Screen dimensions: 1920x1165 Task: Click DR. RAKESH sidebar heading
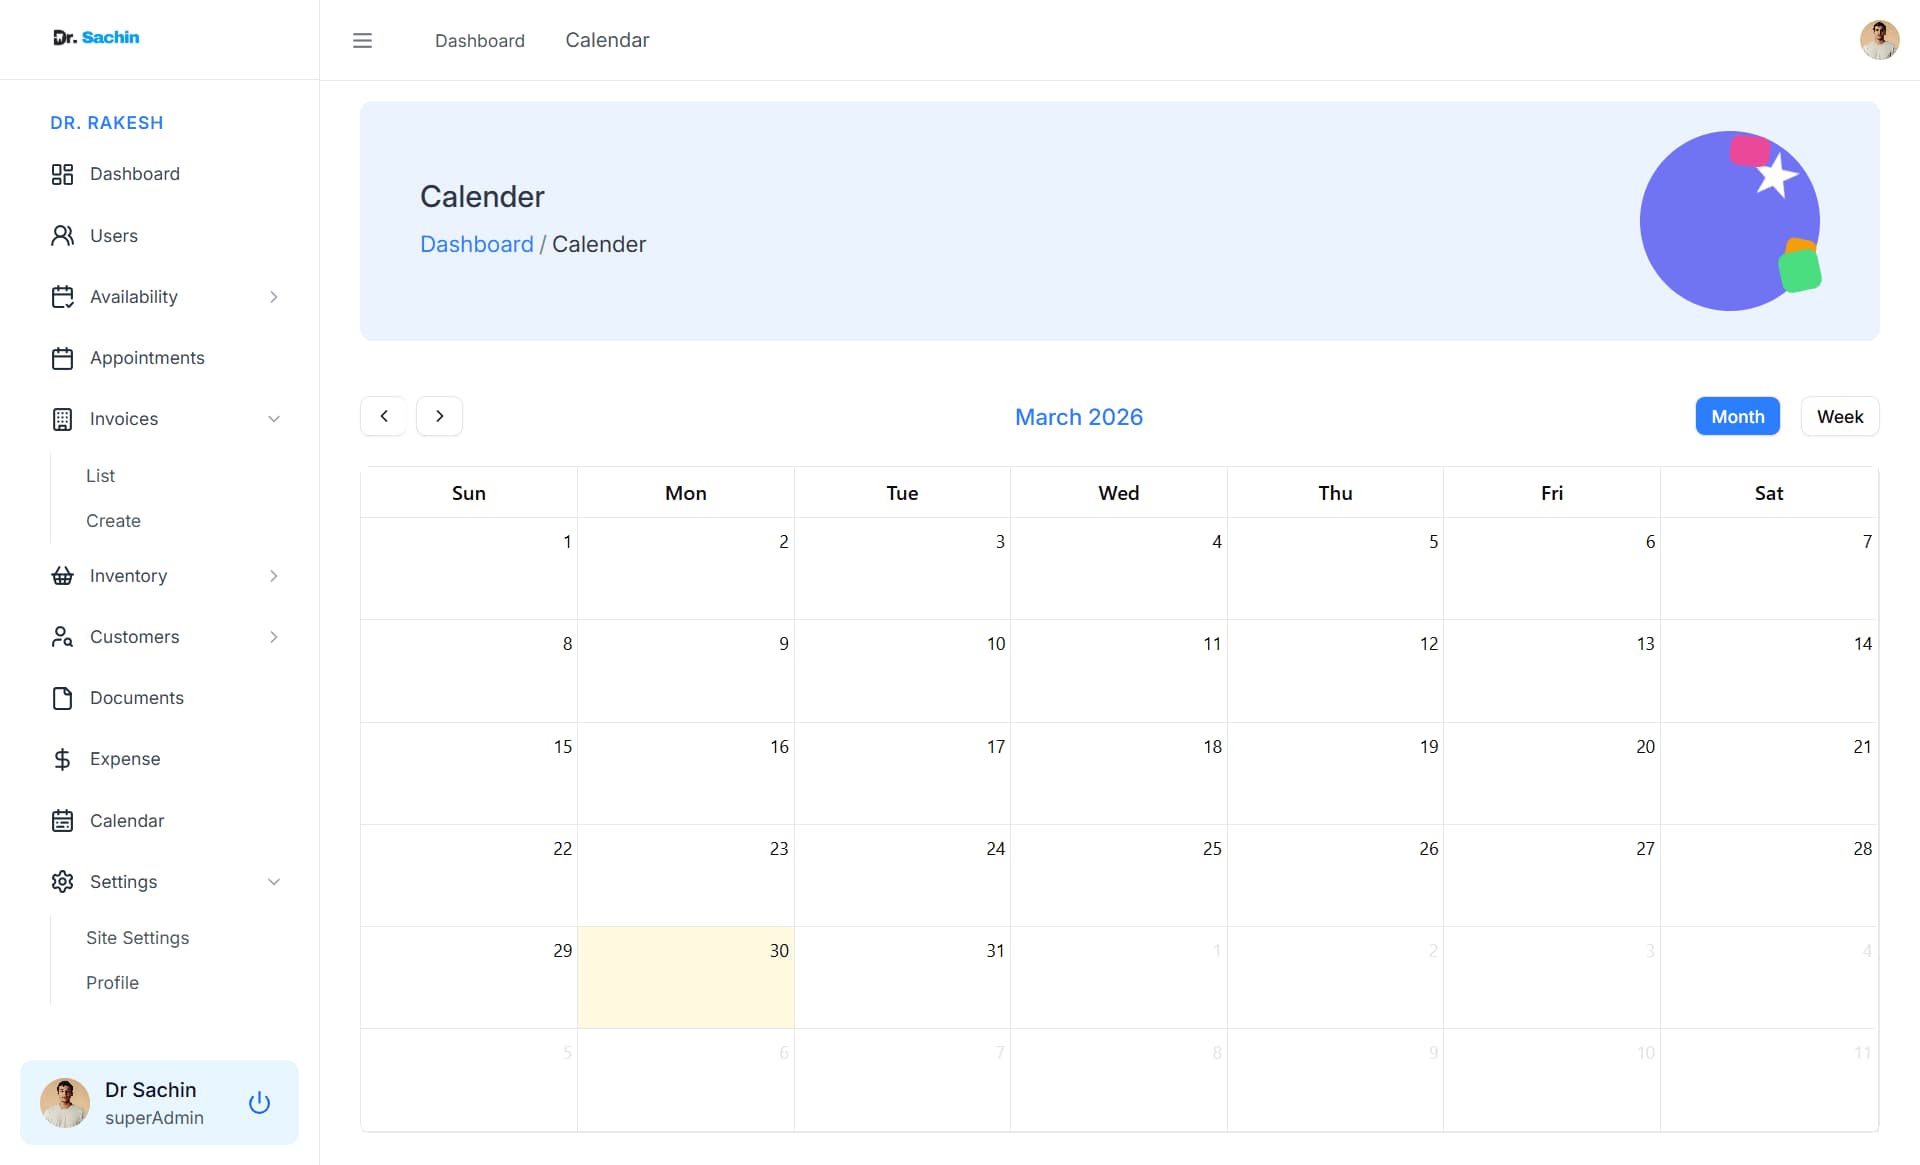[x=107, y=122]
